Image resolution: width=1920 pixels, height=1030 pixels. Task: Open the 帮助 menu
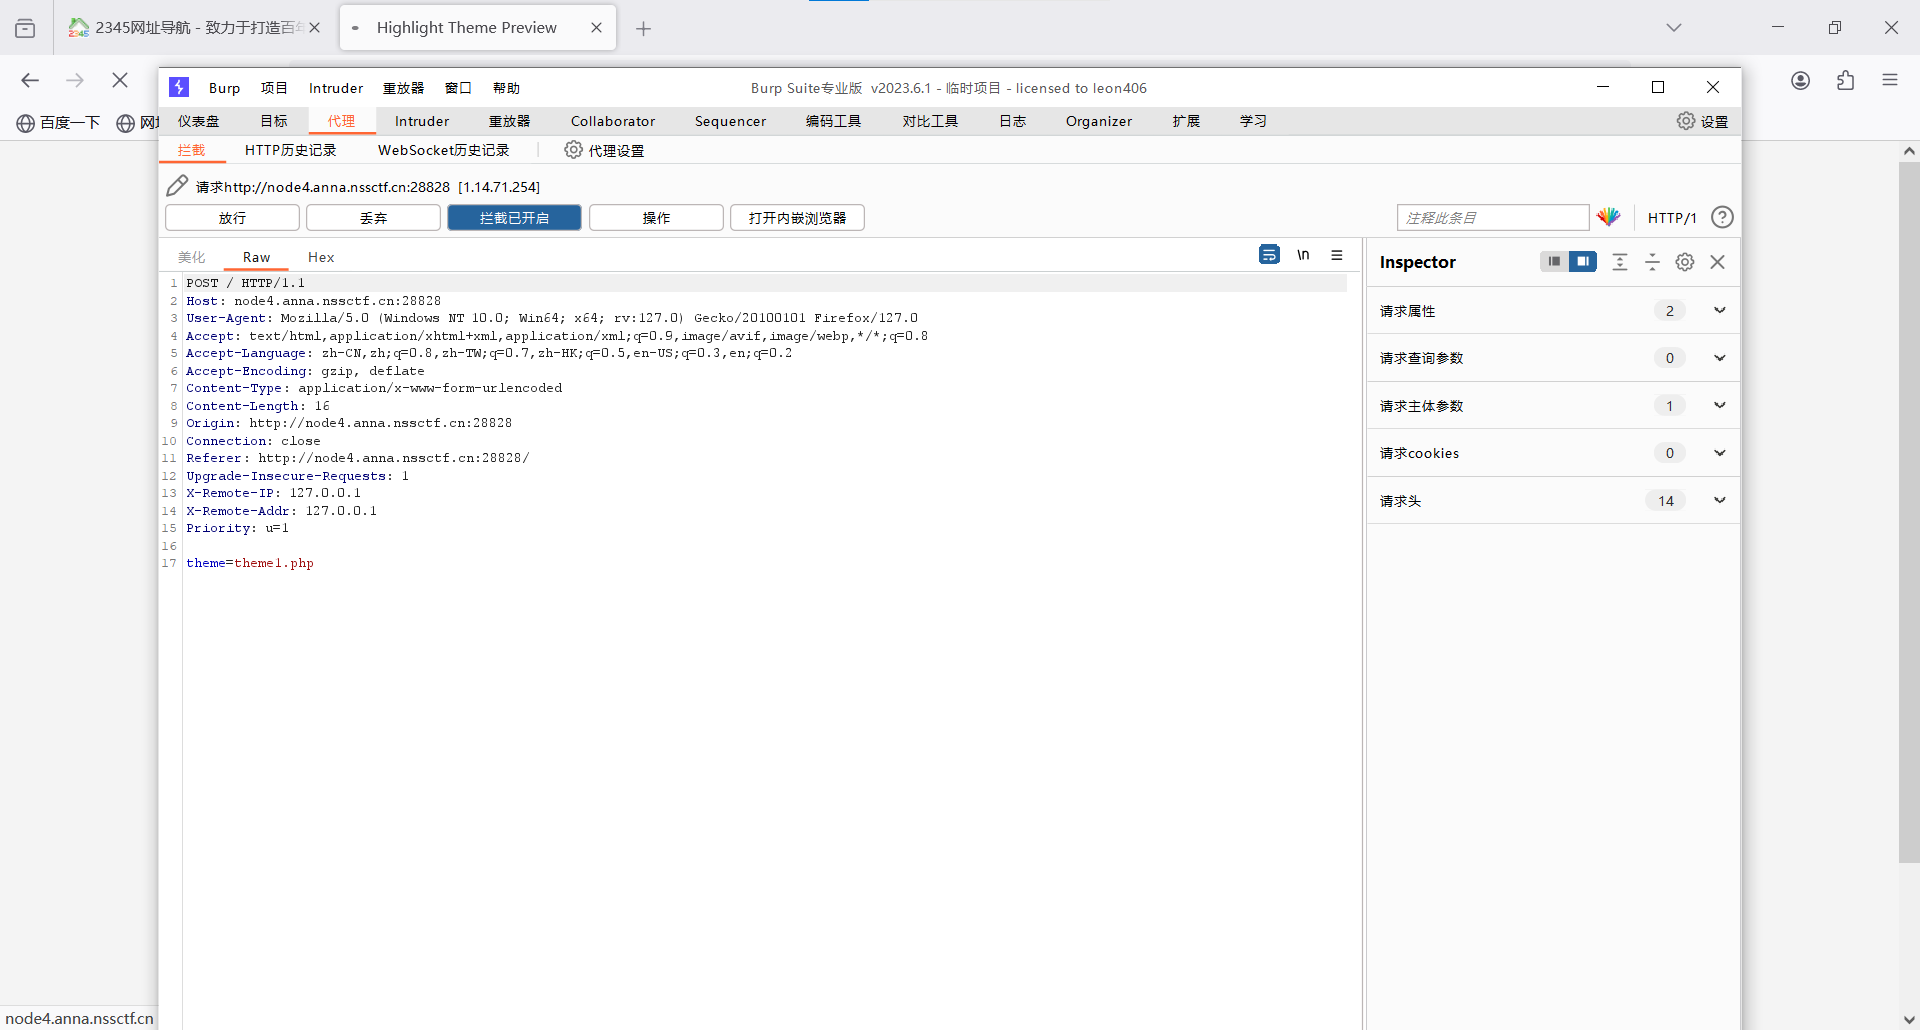tap(507, 88)
